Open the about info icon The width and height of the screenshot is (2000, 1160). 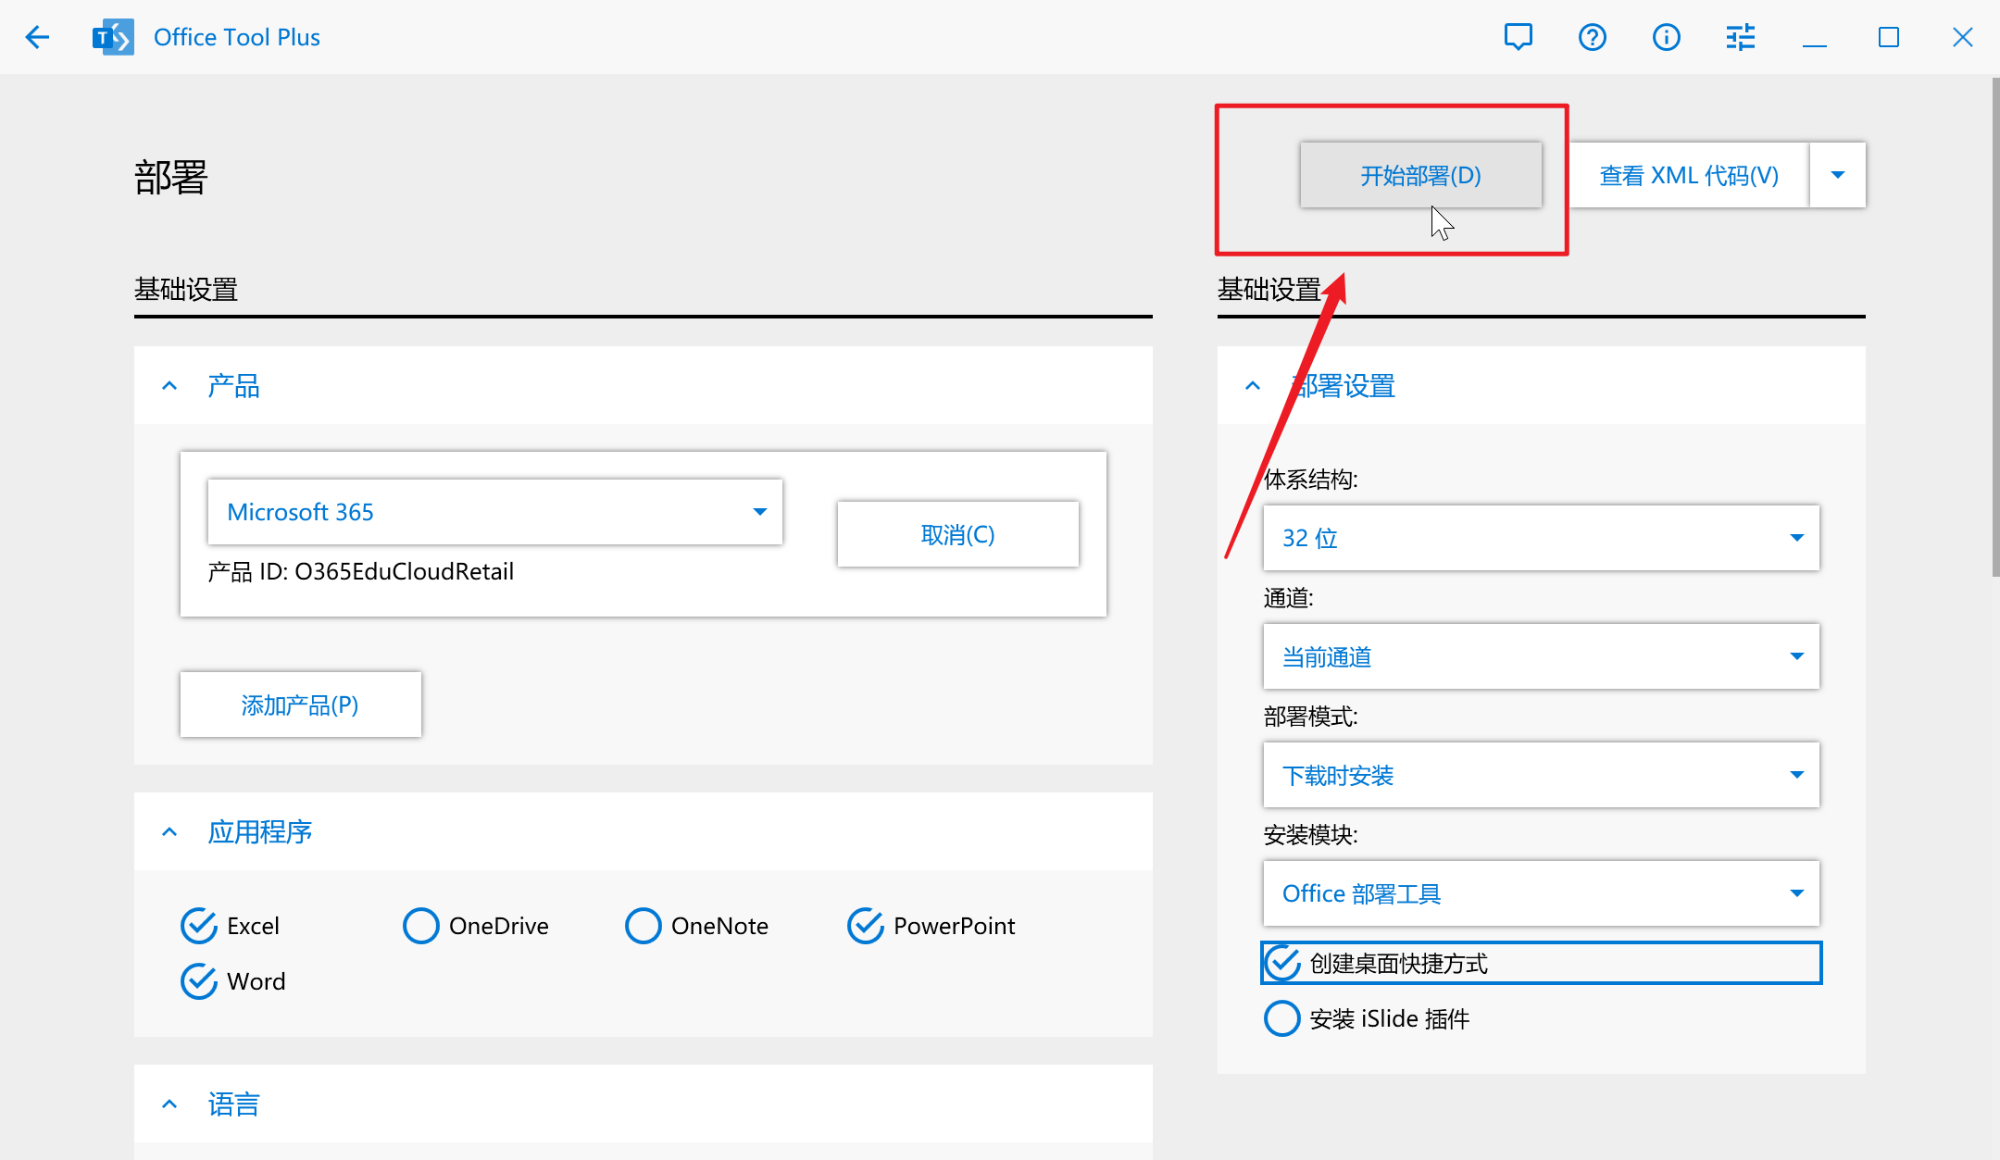[1666, 37]
